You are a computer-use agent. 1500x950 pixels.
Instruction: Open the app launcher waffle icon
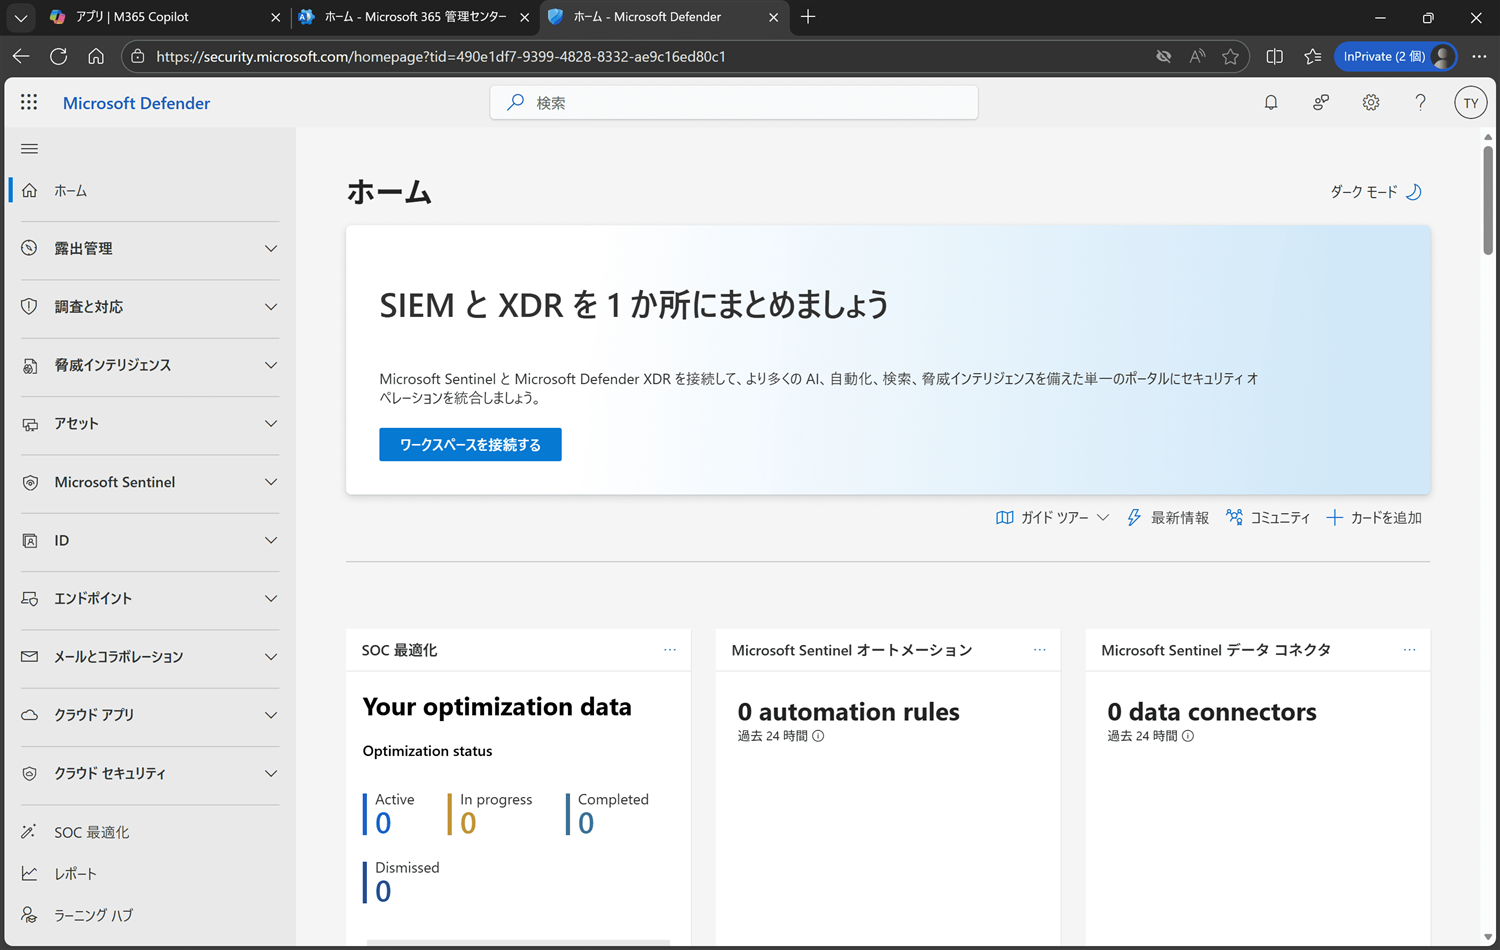coord(29,102)
